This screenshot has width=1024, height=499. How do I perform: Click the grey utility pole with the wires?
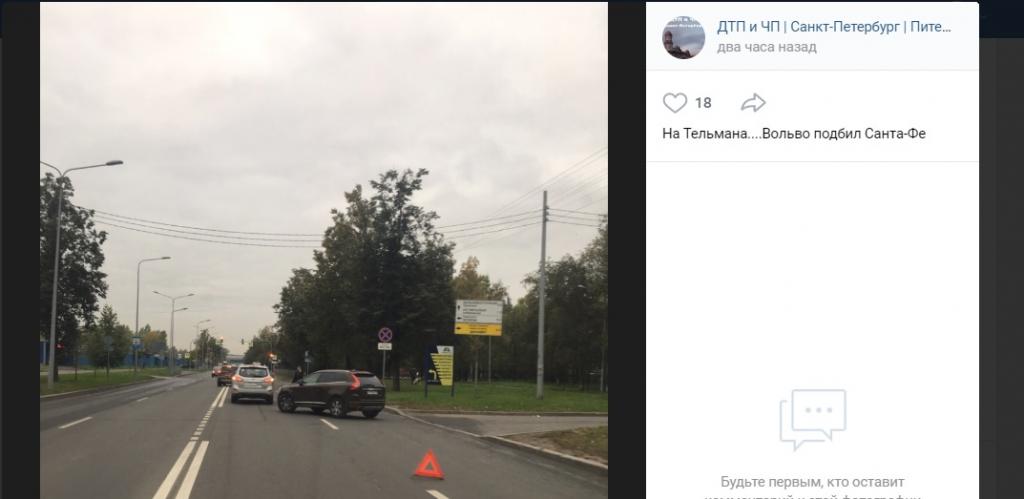[541, 294]
